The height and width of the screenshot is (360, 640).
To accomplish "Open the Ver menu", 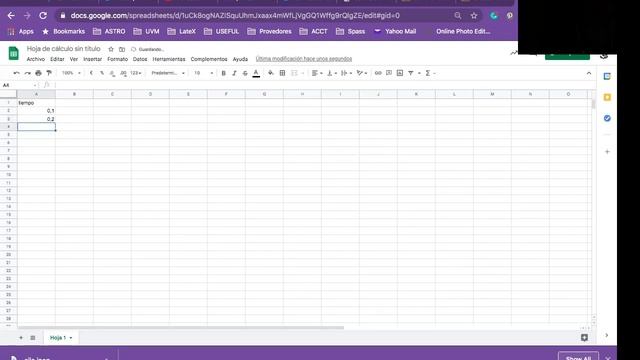I will pyautogui.click(x=74, y=59).
